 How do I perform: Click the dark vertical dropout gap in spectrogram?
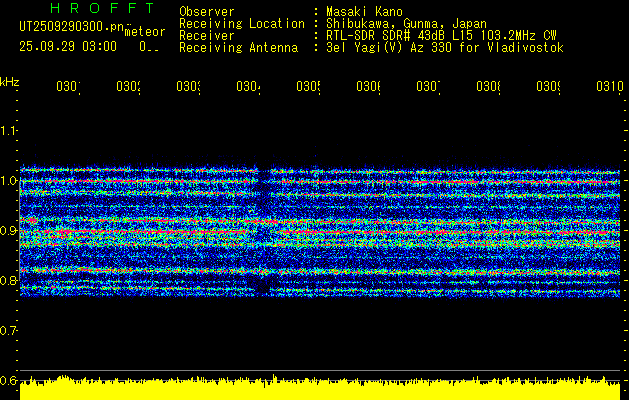tap(263, 233)
